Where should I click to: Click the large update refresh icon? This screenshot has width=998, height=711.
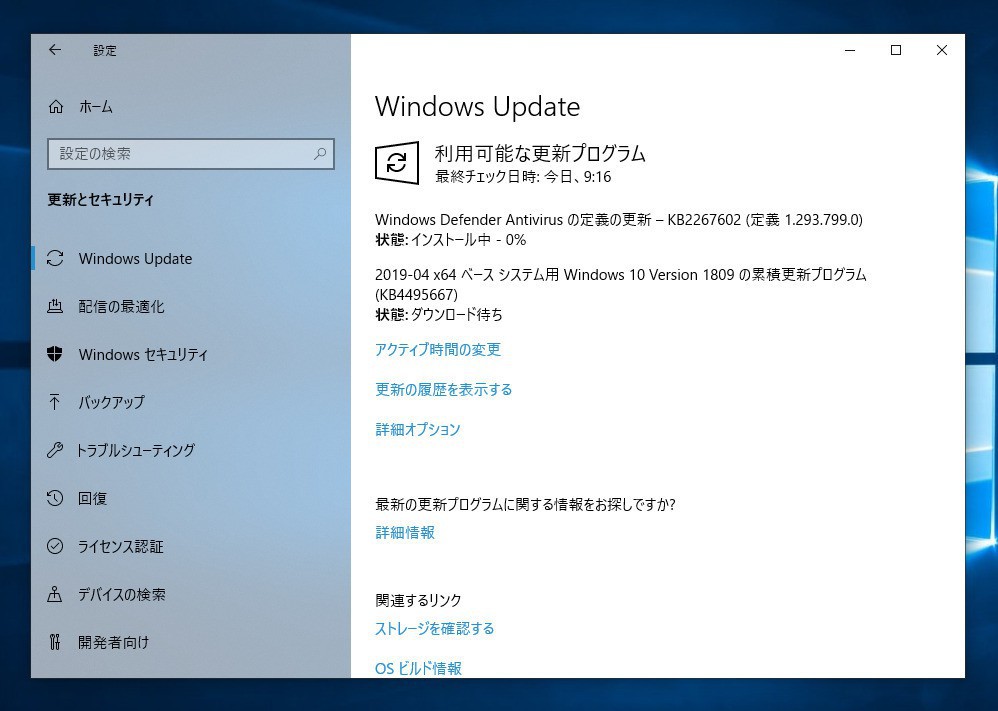[x=397, y=163]
